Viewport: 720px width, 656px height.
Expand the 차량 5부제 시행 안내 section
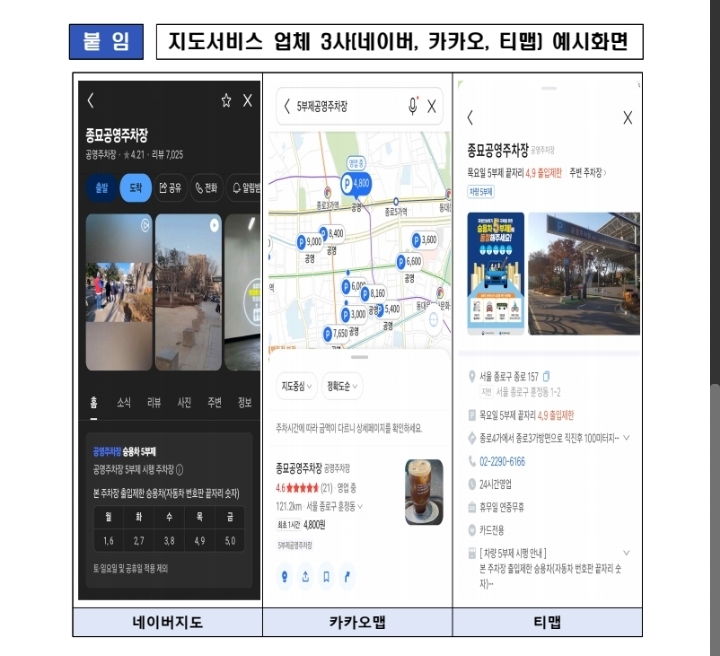coord(626,553)
